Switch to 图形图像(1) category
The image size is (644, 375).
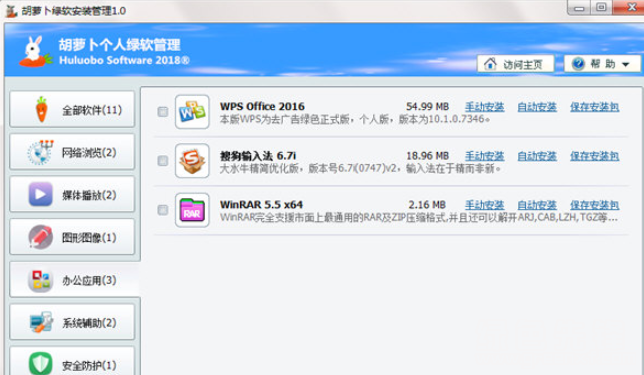[72, 237]
